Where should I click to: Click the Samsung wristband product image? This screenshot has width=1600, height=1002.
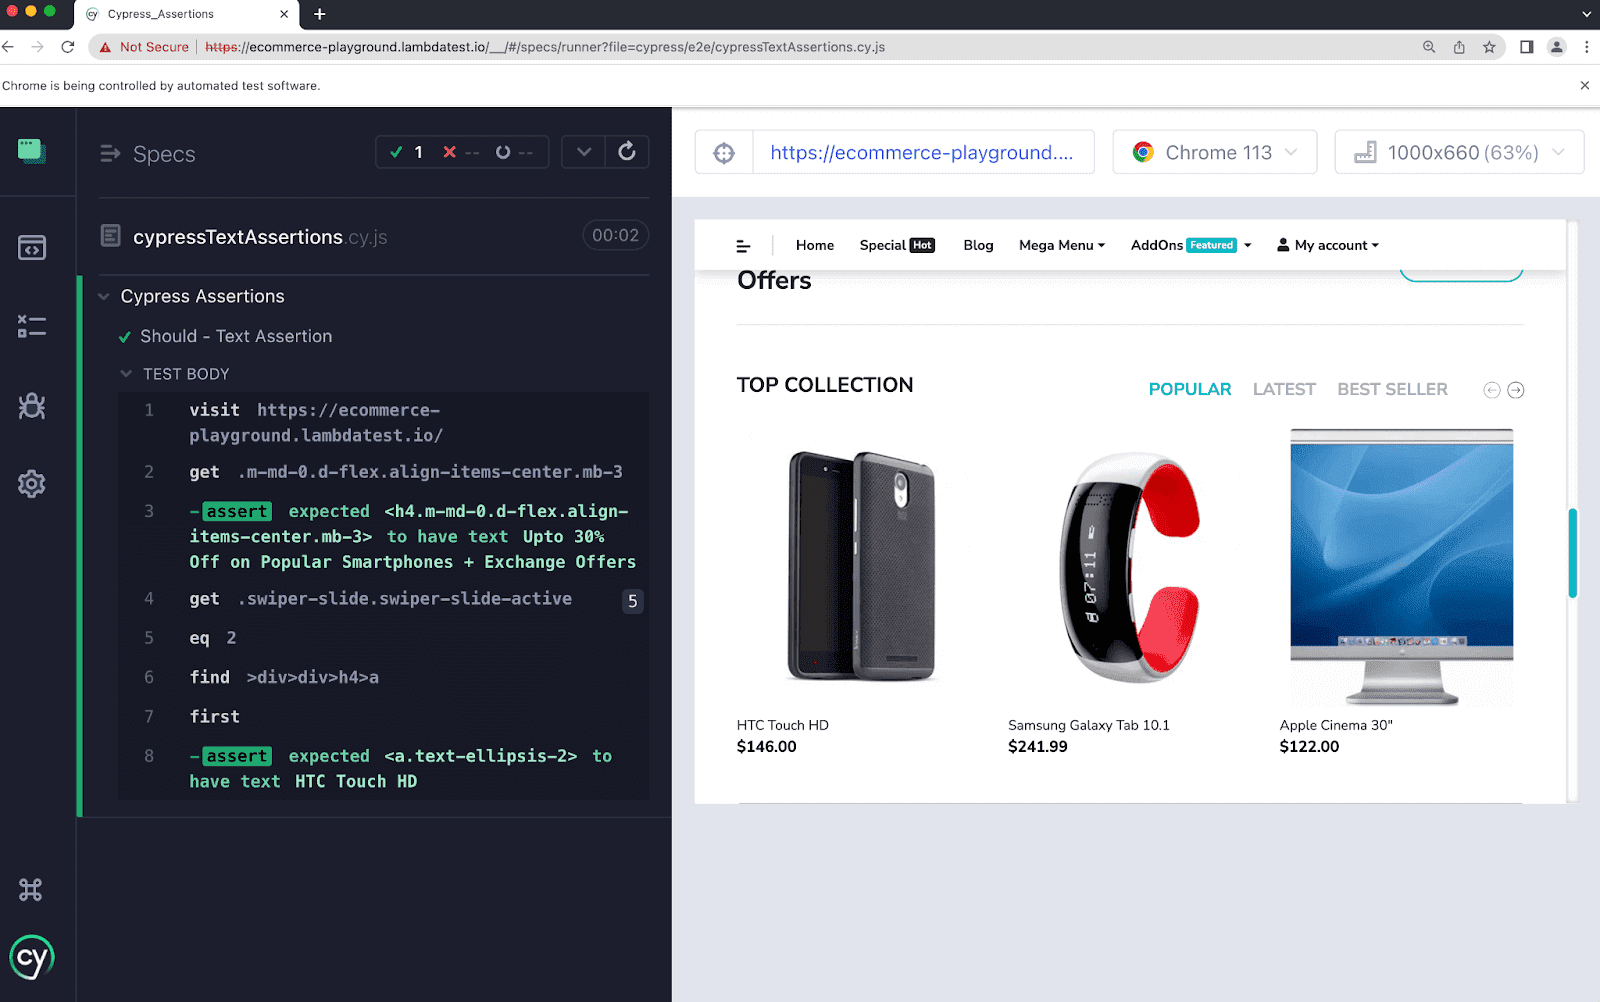point(1130,567)
